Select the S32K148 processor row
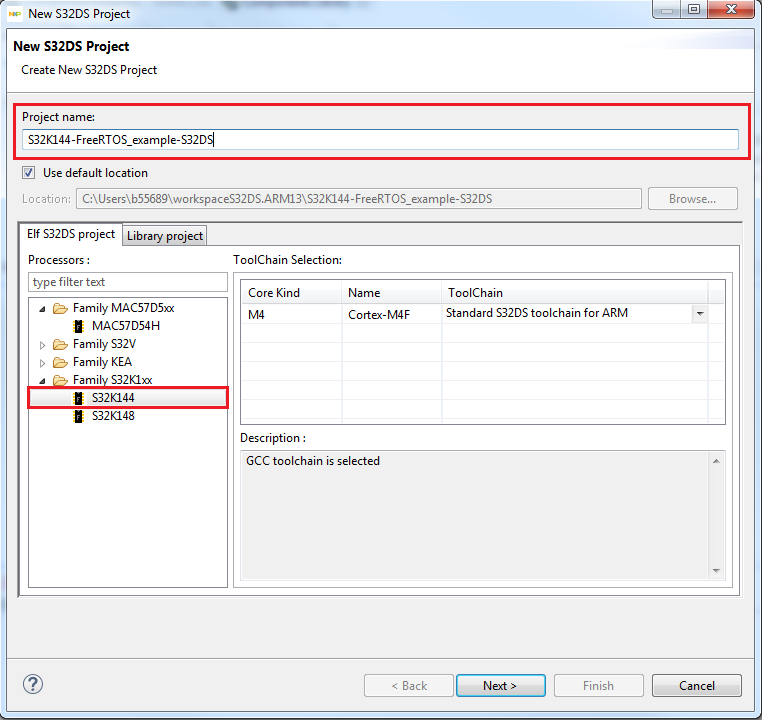 tap(127, 416)
